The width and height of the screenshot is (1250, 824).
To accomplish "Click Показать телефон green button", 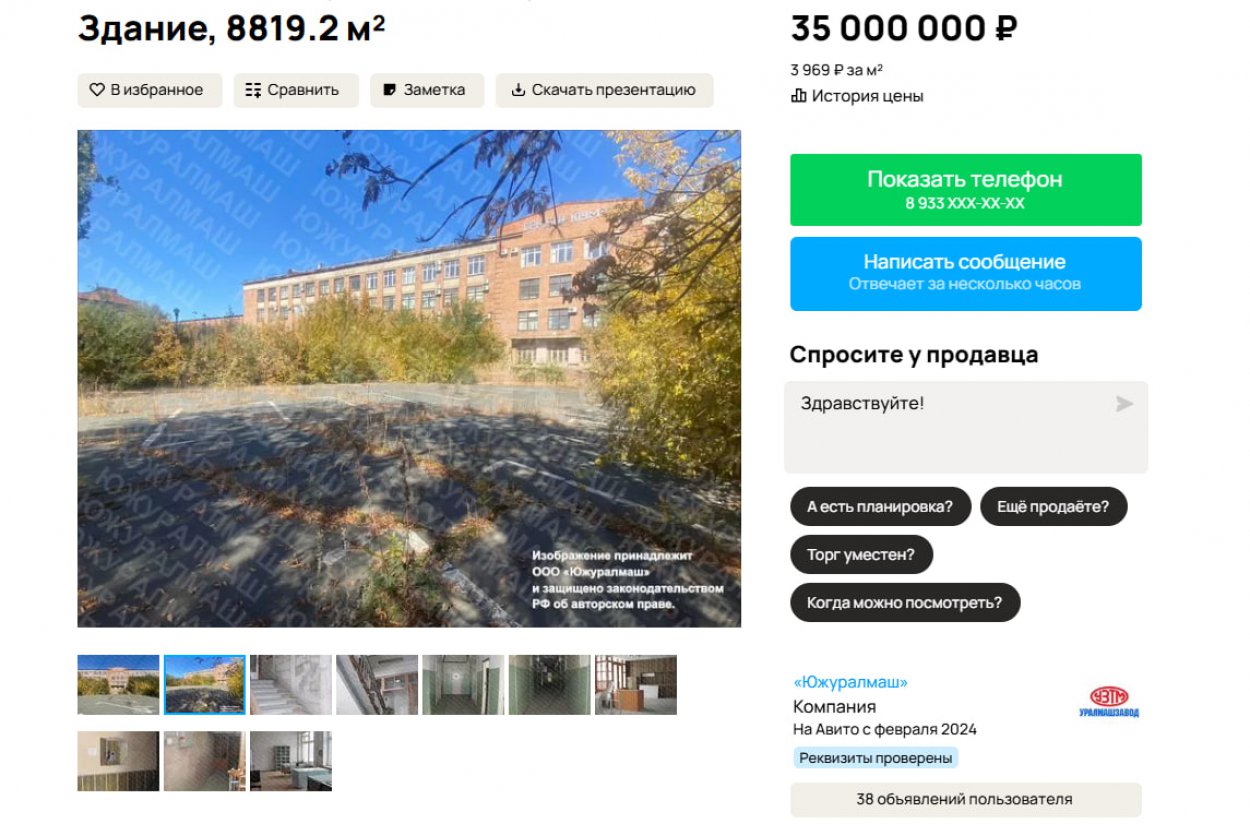I will pos(965,190).
